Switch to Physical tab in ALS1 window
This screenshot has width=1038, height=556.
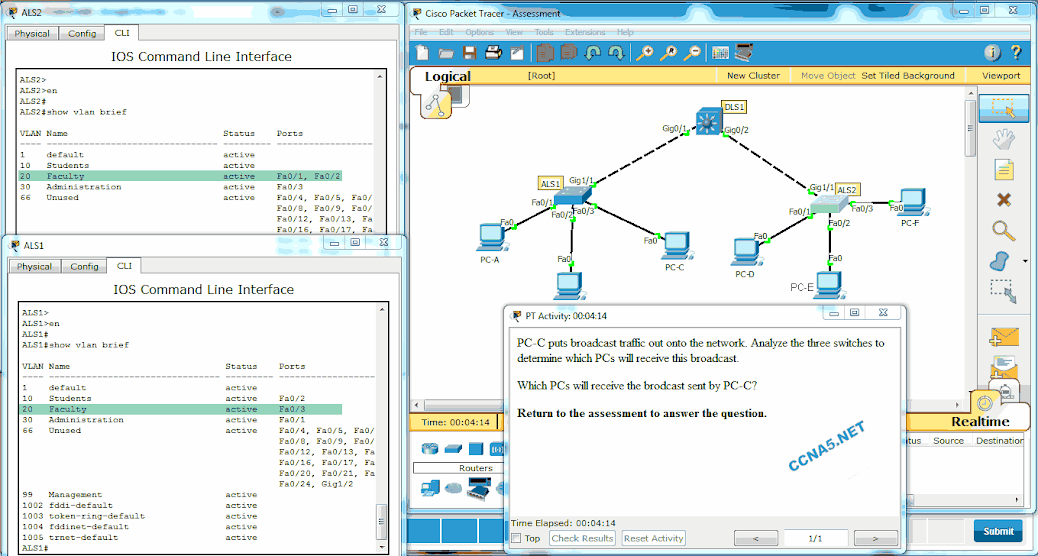(x=34, y=266)
